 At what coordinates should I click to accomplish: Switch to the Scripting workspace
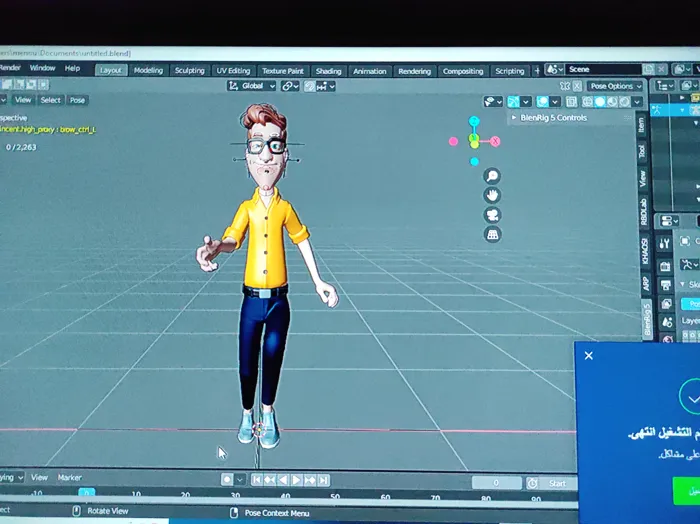click(509, 71)
